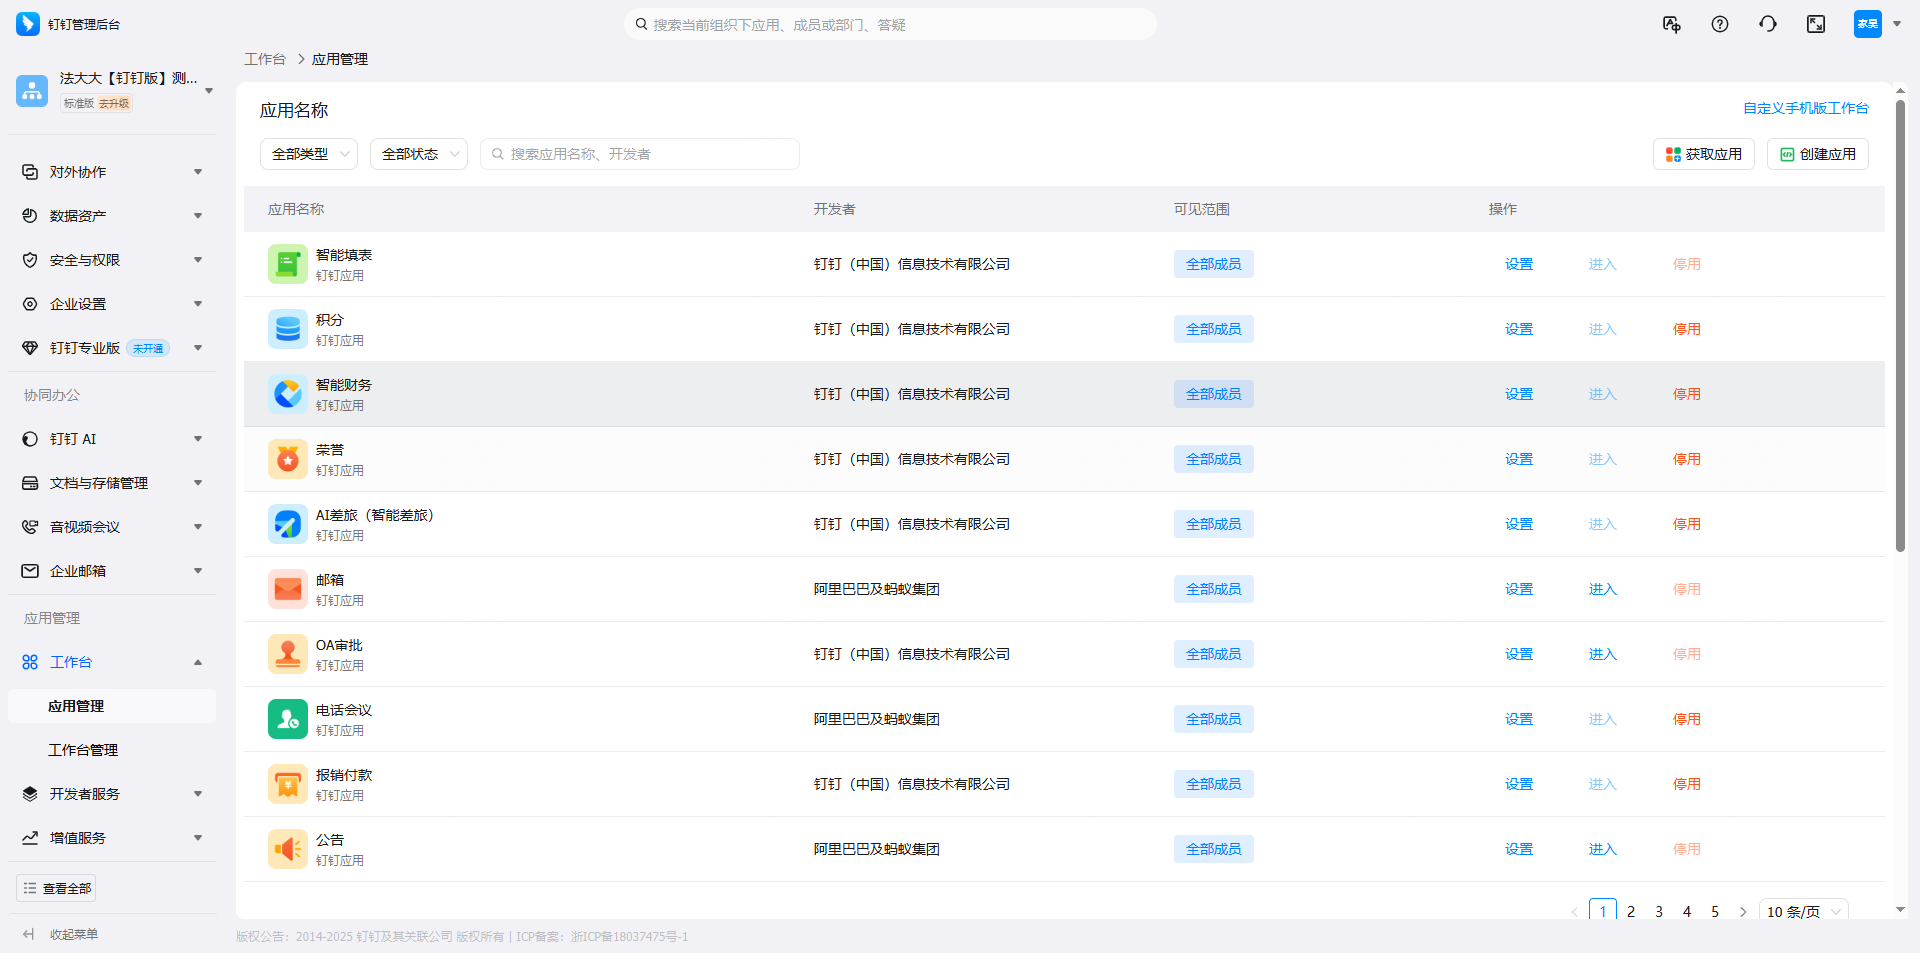The height and width of the screenshot is (953, 1920).
Task: Click the 积分 app icon
Action: coord(288,329)
